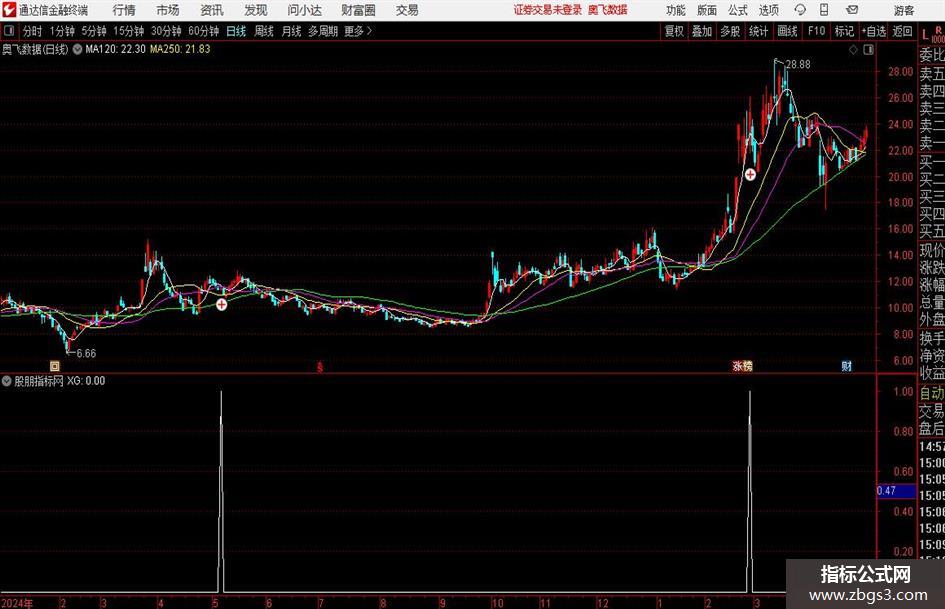Open the mobile phone icon in title bar
This screenshot has width=945, height=609.
coord(824,10)
